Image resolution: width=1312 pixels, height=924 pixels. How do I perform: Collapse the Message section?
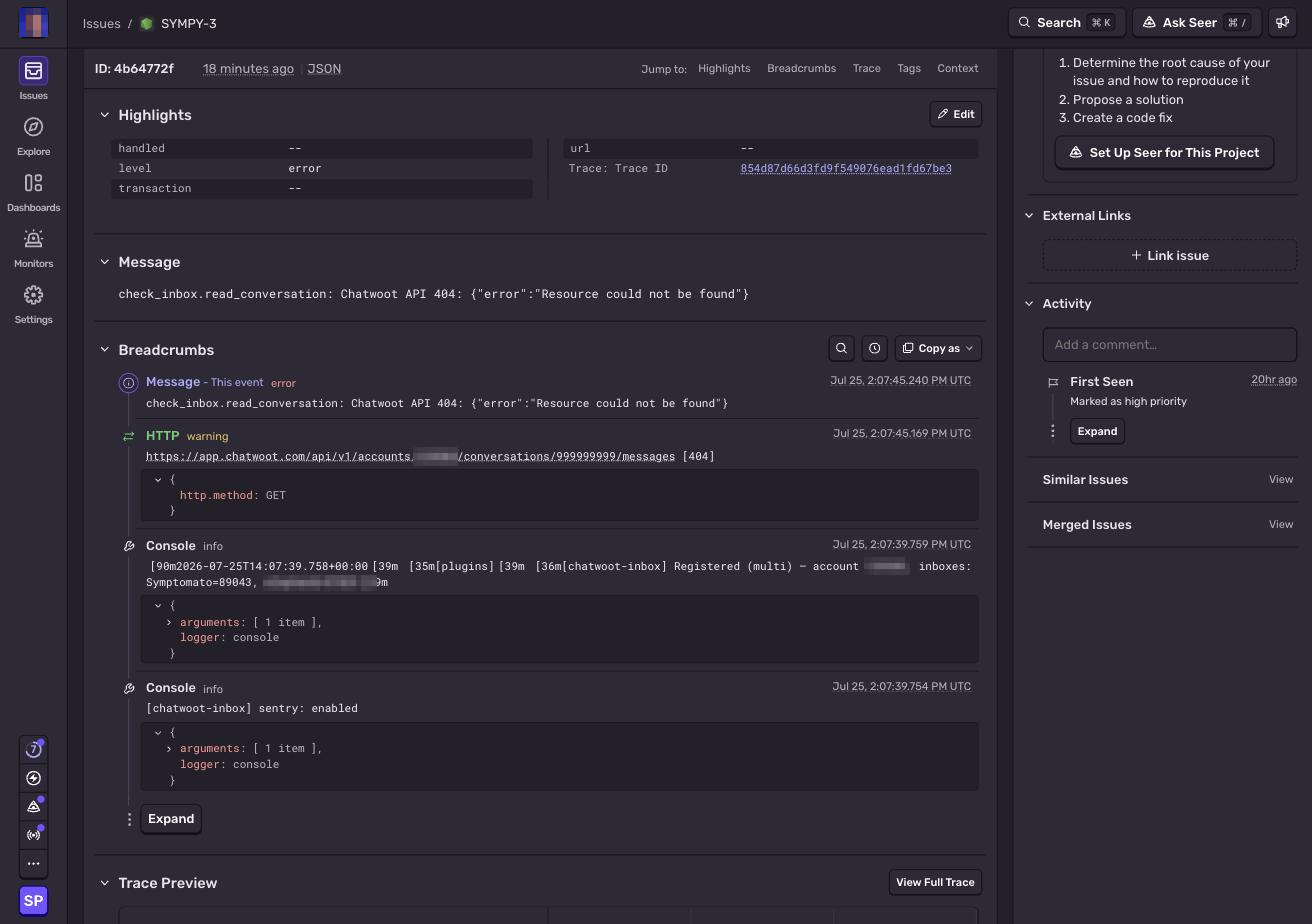click(x=104, y=262)
